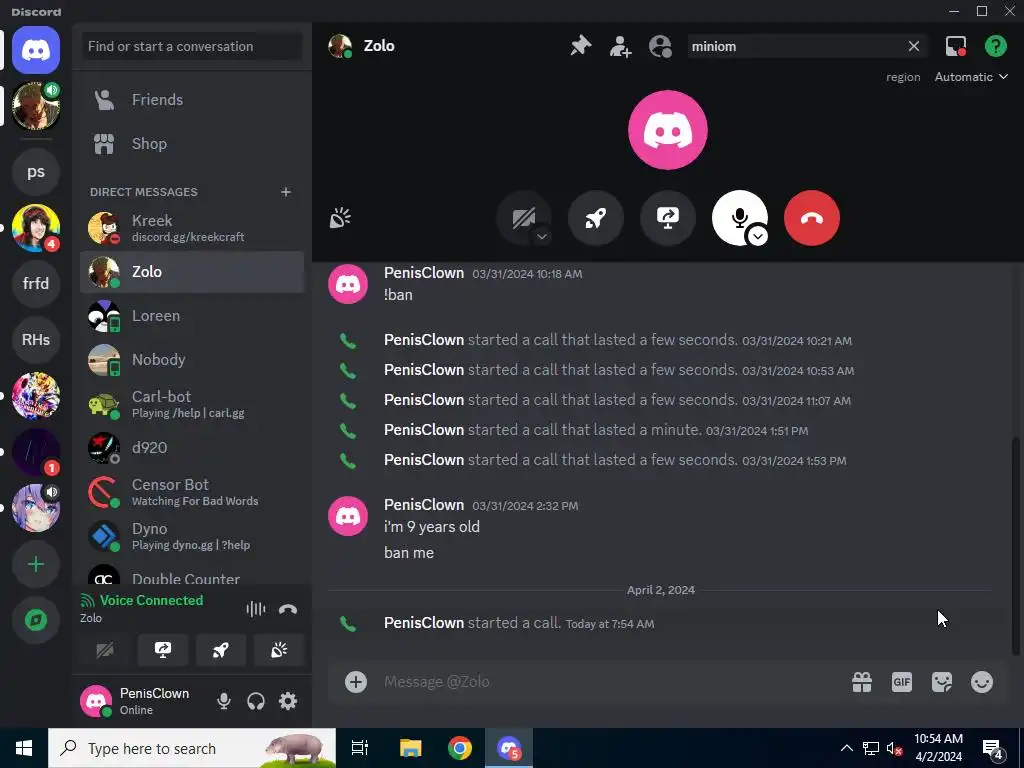
Task: Open Explore Discoverable Servers compass icon
Action: point(36,620)
